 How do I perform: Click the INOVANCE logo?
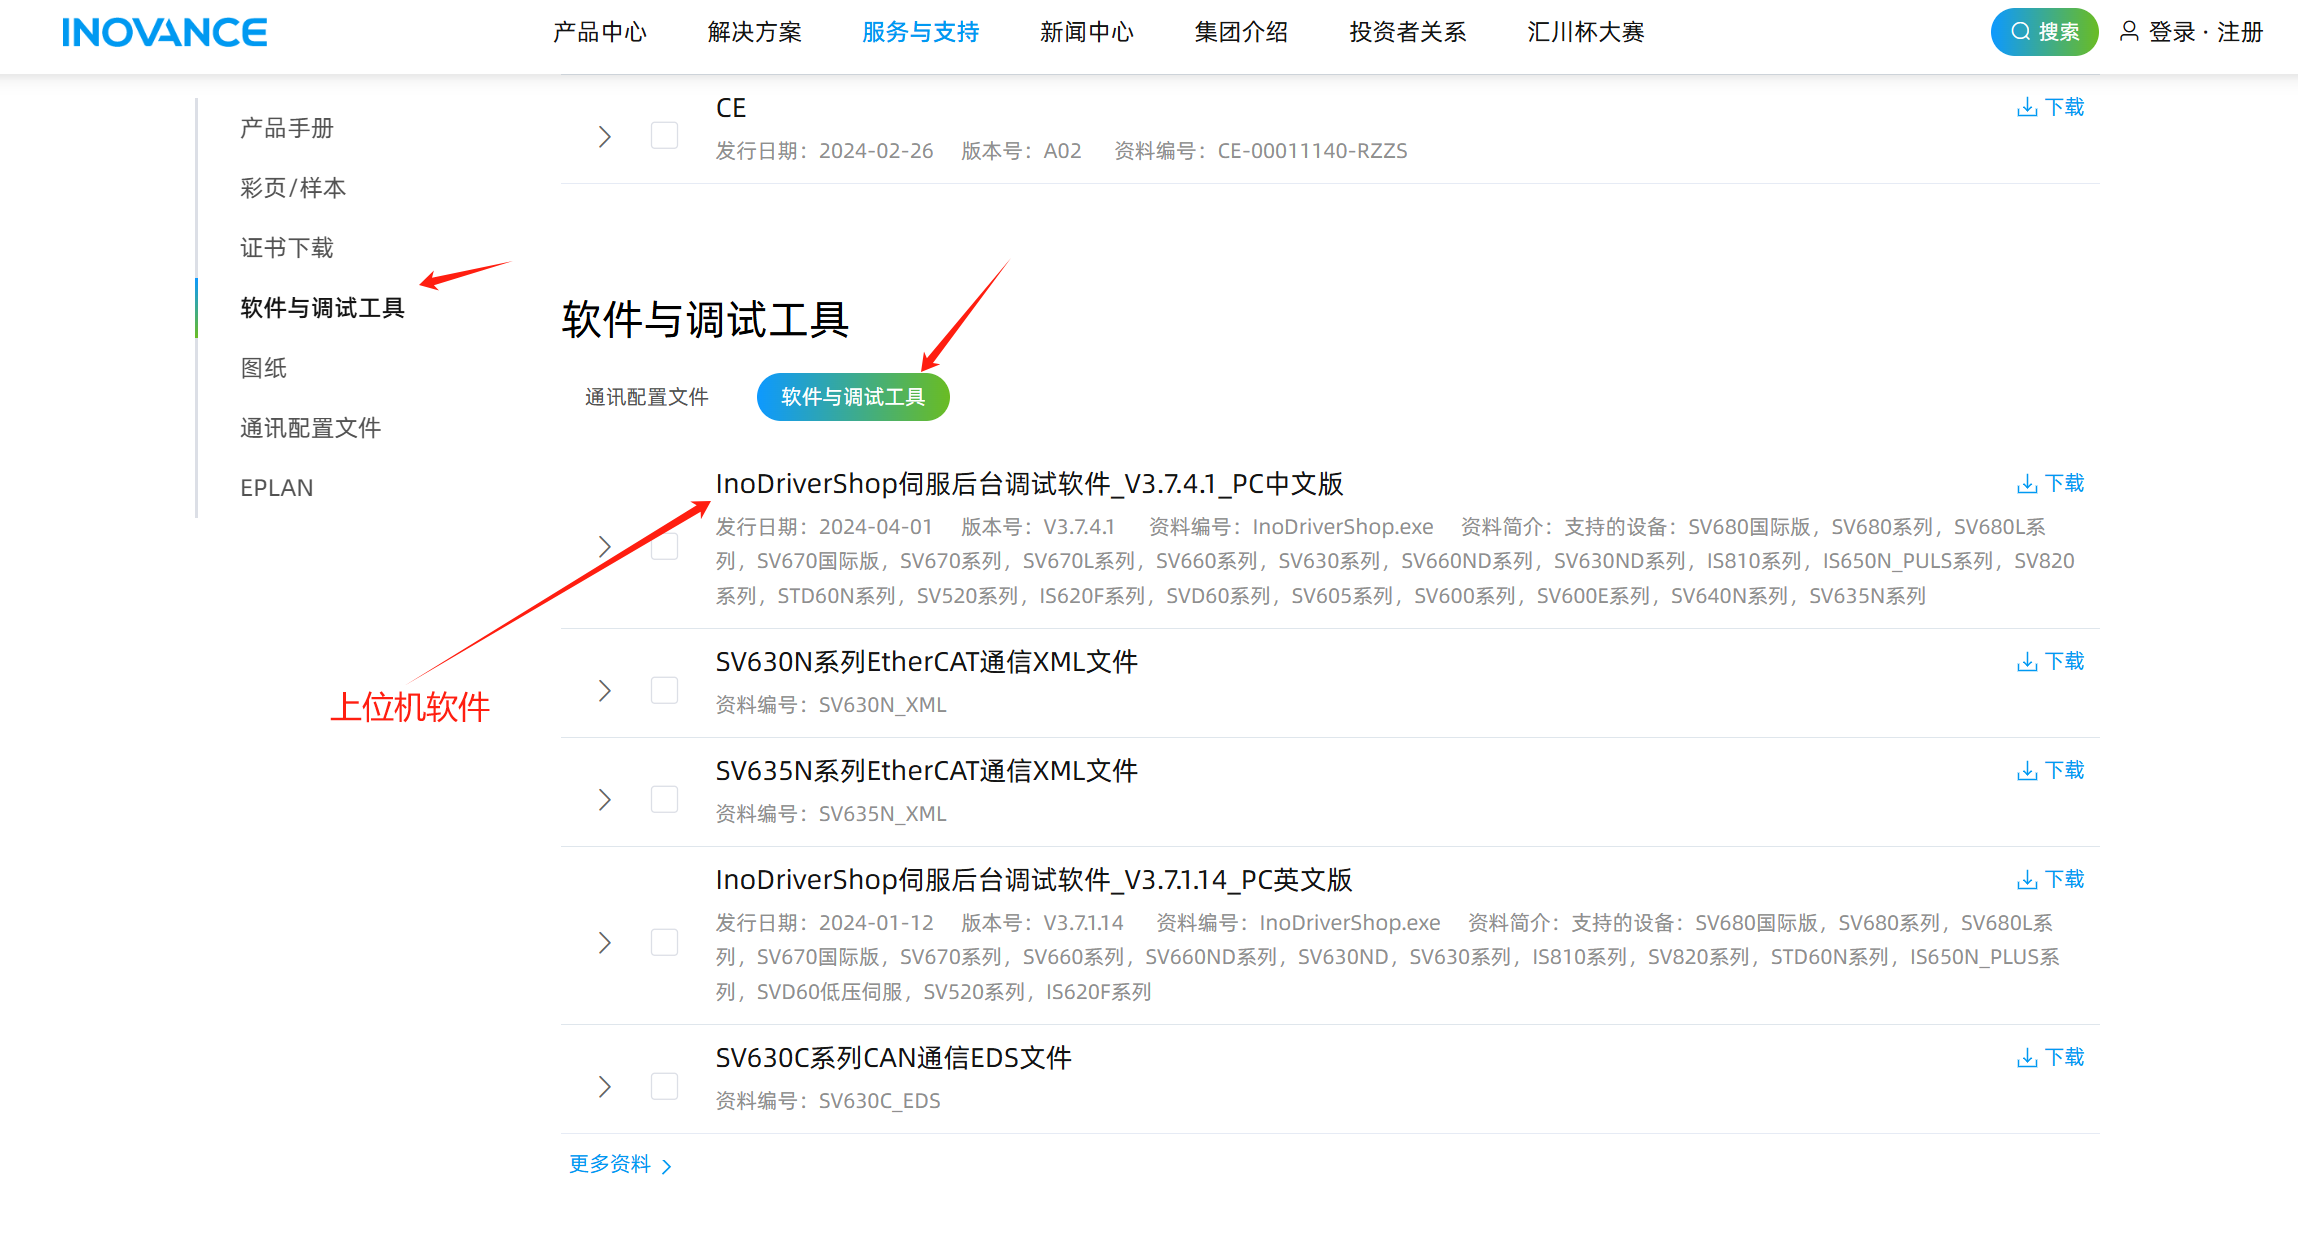coord(164,33)
